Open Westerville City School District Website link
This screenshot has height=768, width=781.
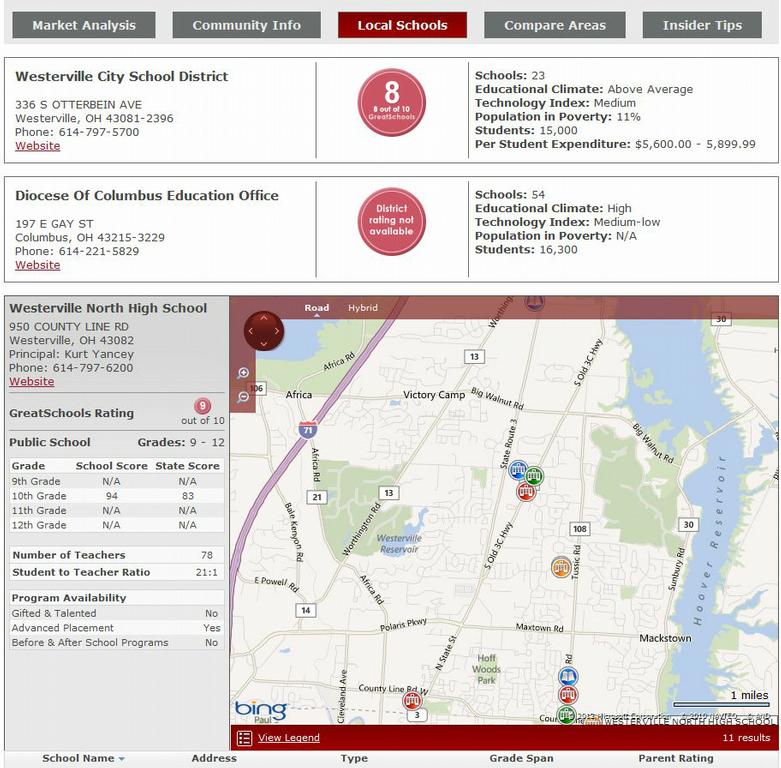point(37,146)
